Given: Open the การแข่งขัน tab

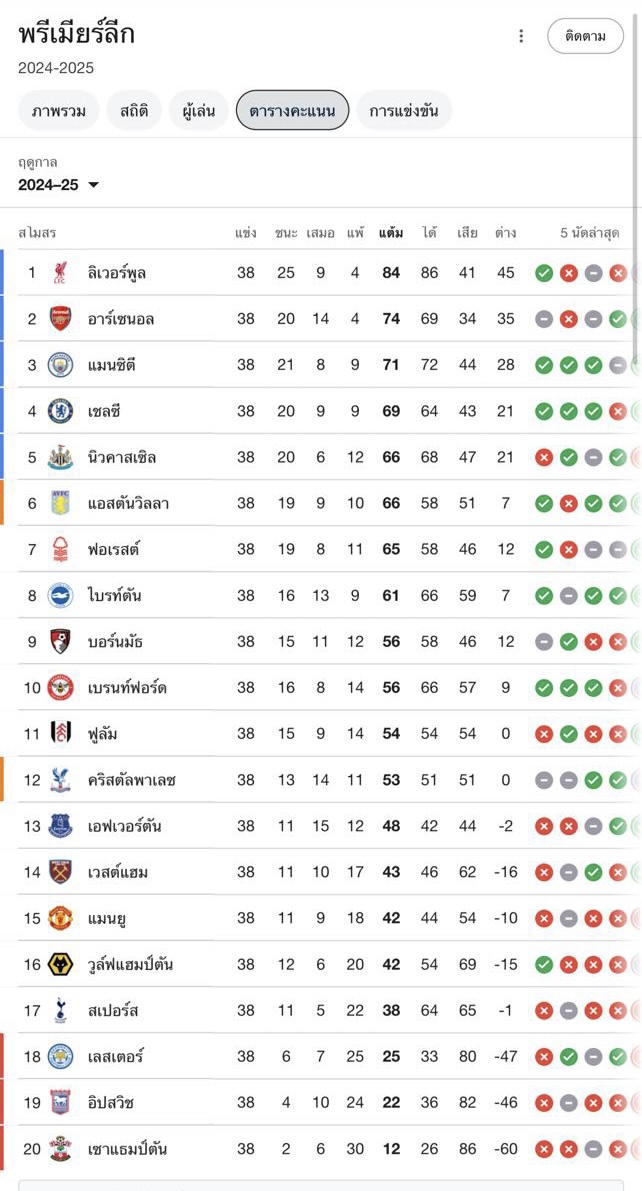Looking at the screenshot, I should [x=404, y=112].
